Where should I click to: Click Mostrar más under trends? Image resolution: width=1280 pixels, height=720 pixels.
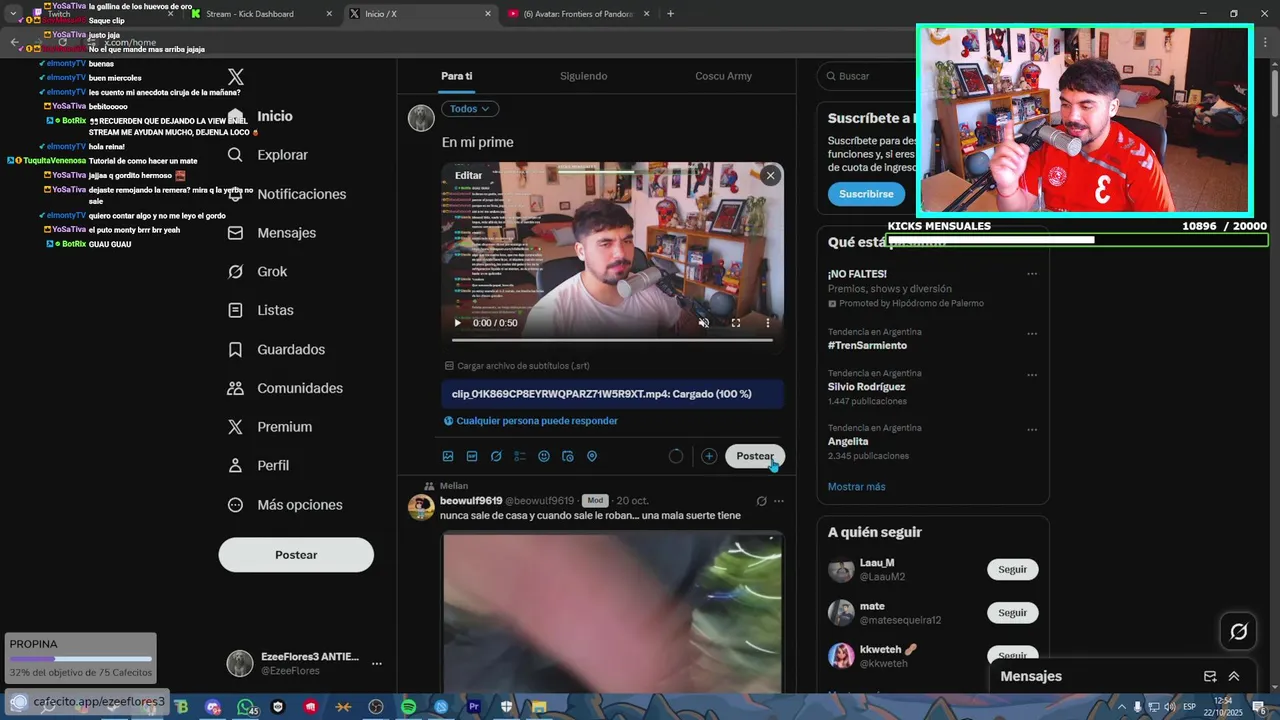click(857, 487)
